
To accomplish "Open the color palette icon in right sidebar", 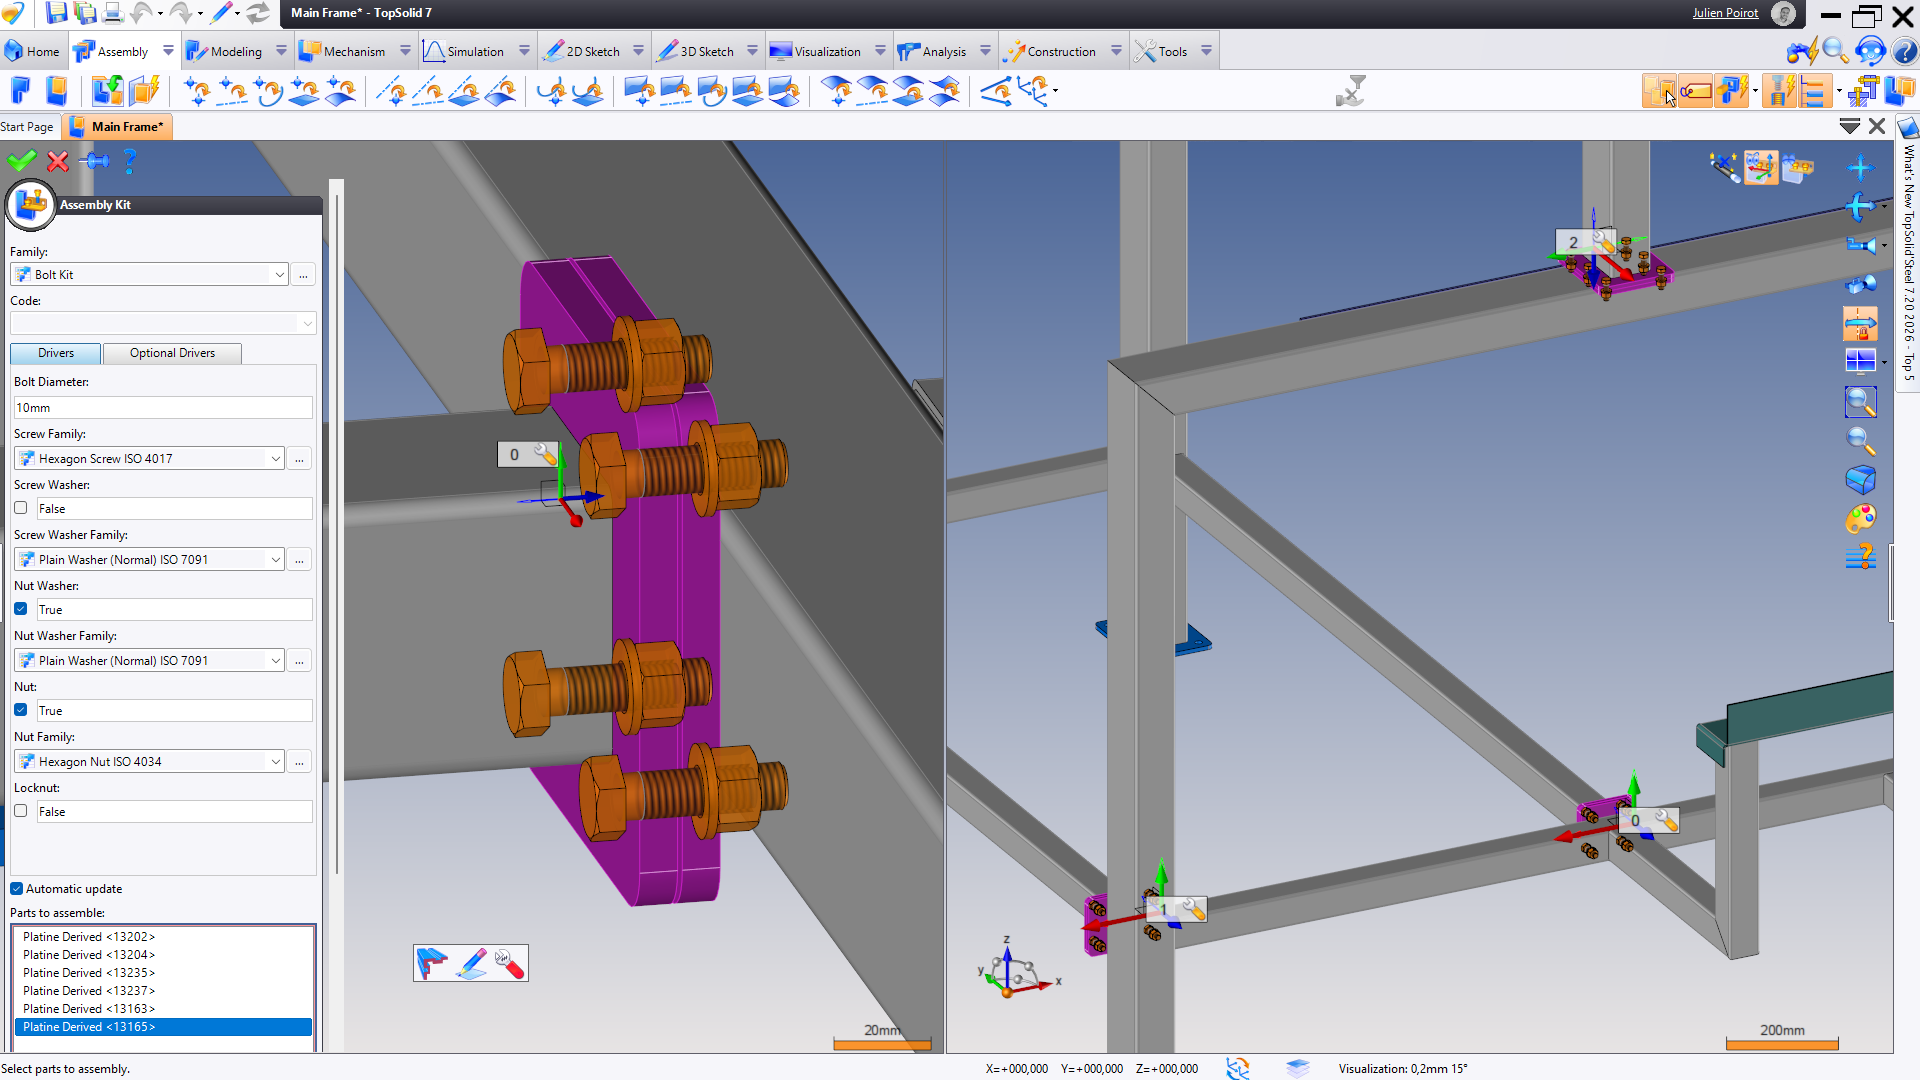I will [1860, 519].
